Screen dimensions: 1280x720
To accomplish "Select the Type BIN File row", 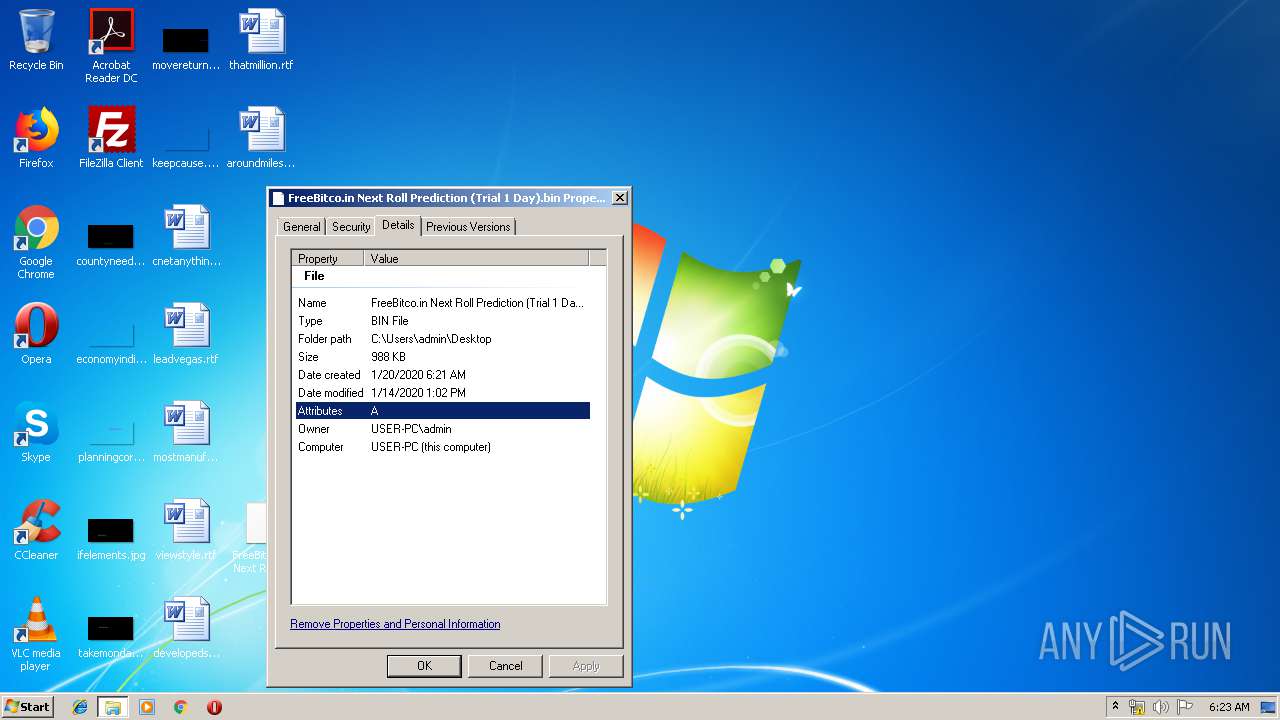I will [442, 321].
